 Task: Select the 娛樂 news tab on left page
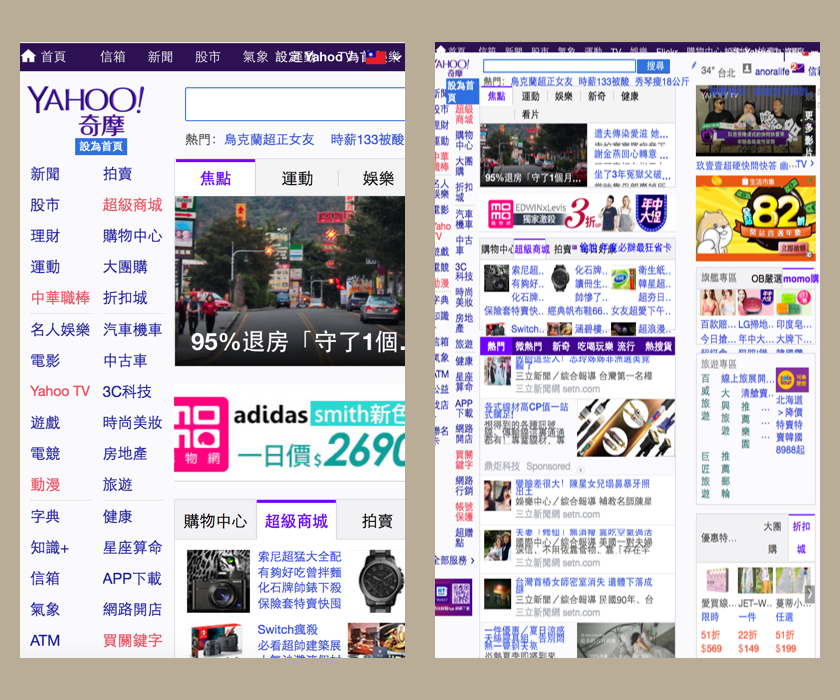point(378,178)
